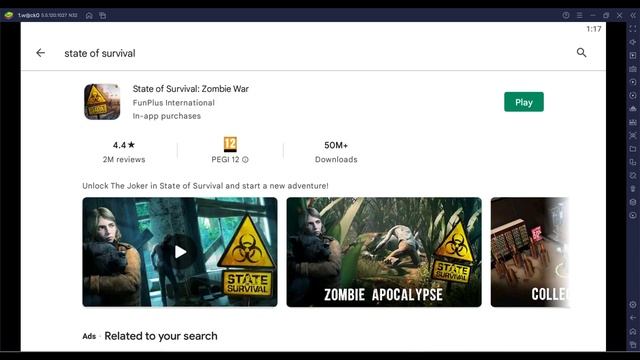640x360 pixels.
Task: Go back using the Play Store arrow
Action: [40, 53]
